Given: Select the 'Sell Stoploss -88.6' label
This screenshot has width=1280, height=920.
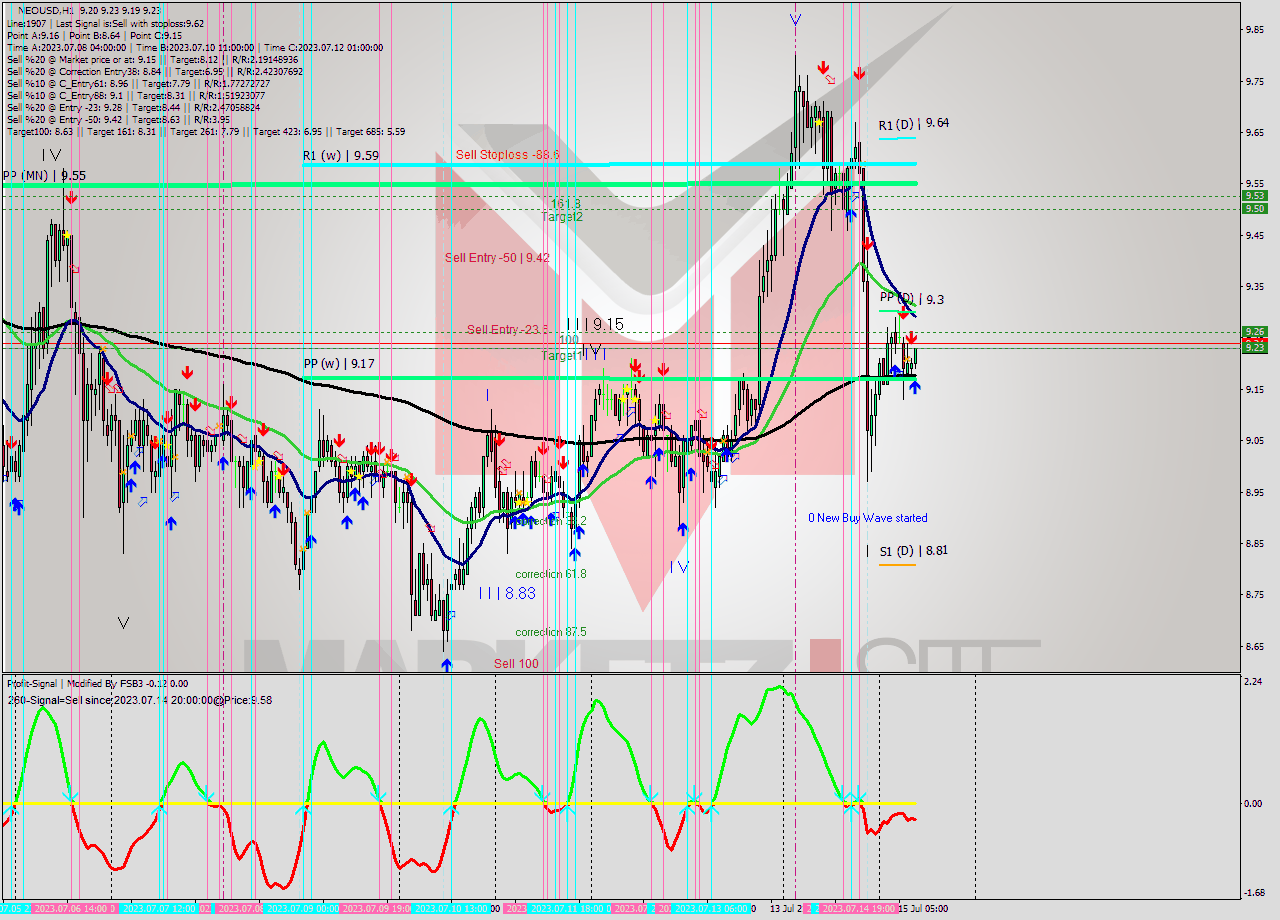Looking at the screenshot, I should coord(507,154).
